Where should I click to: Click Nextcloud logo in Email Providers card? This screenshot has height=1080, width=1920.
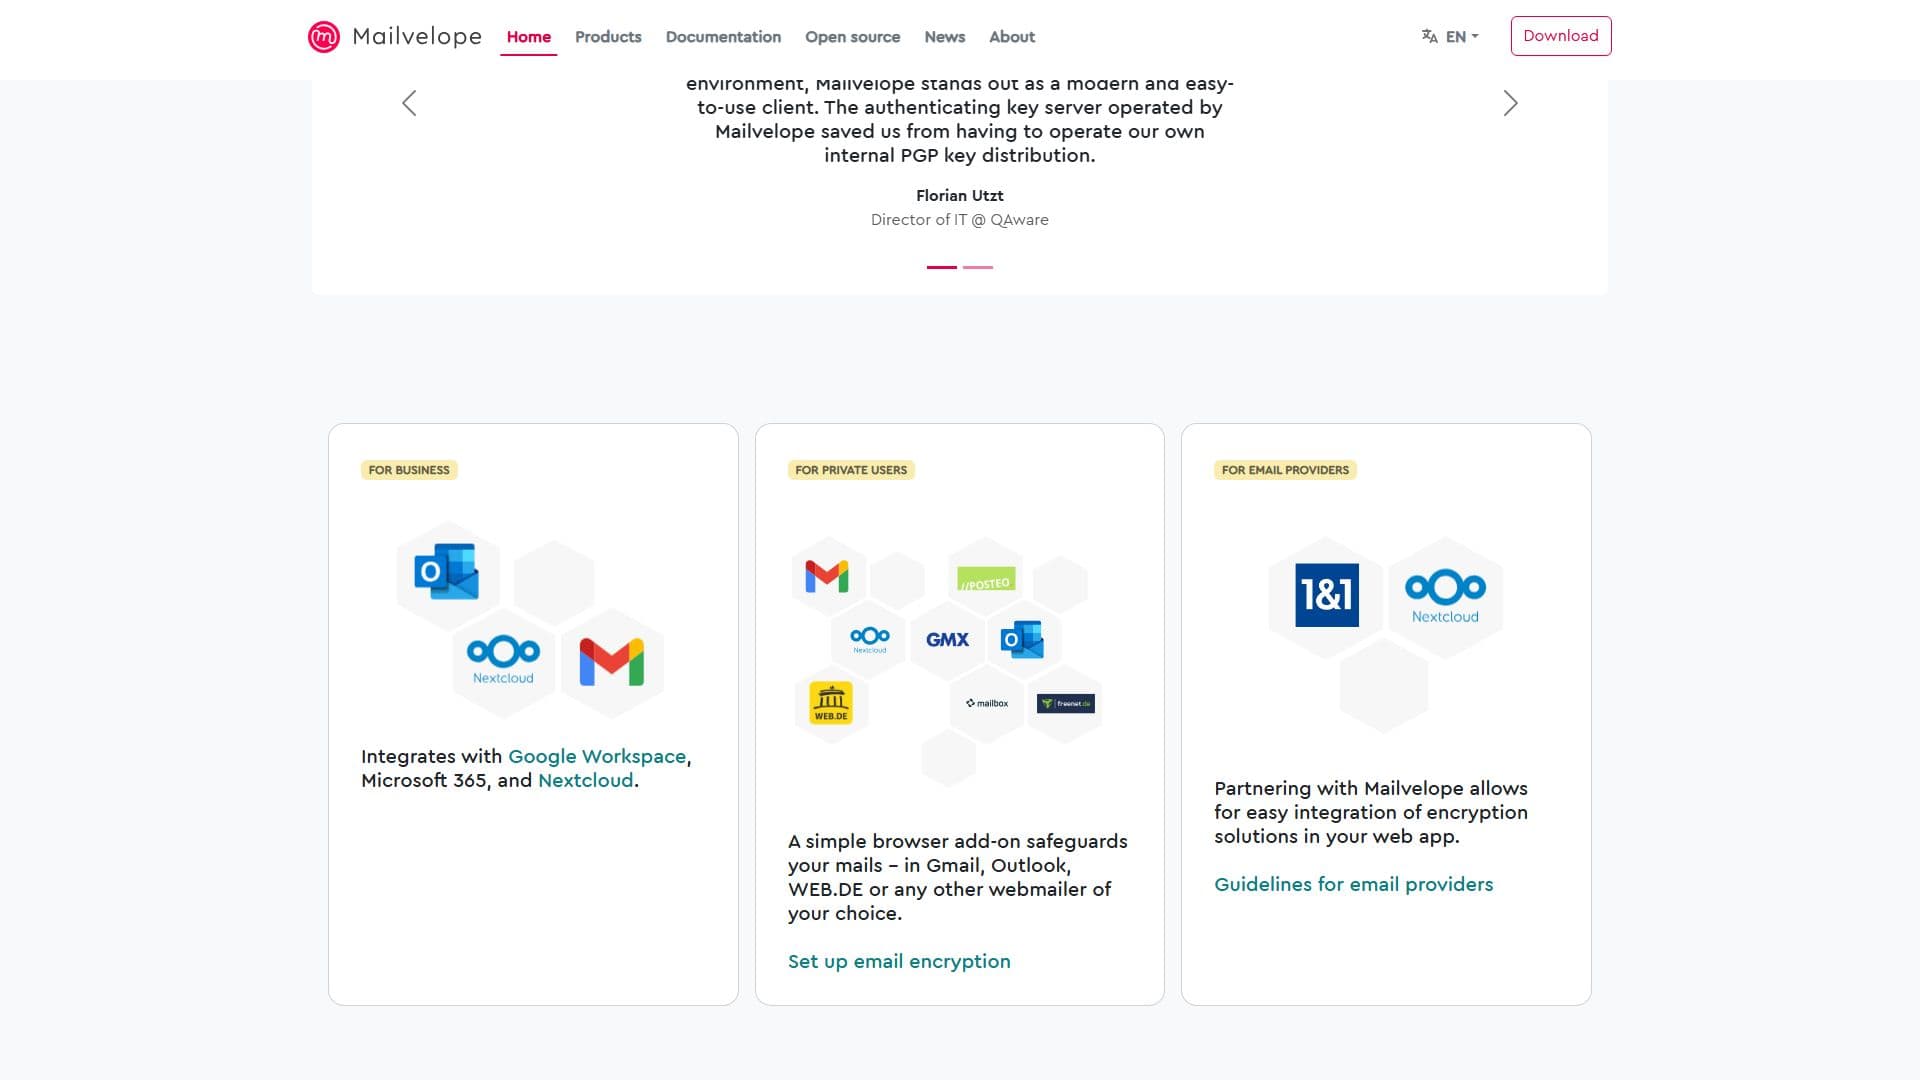click(1445, 597)
